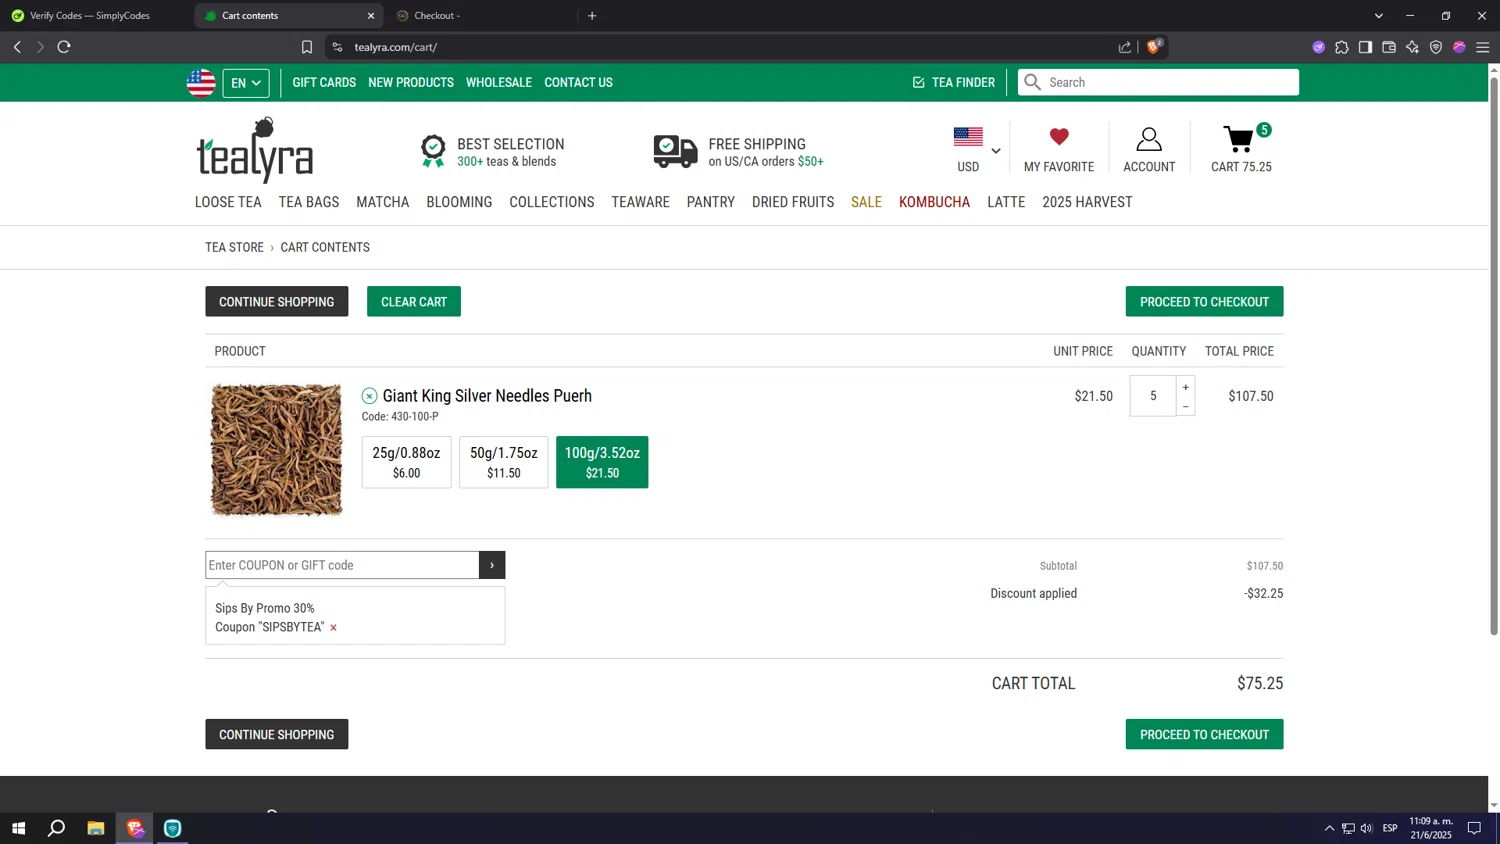
Task: Click the search magnifier icon
Action: point(1033,82)
